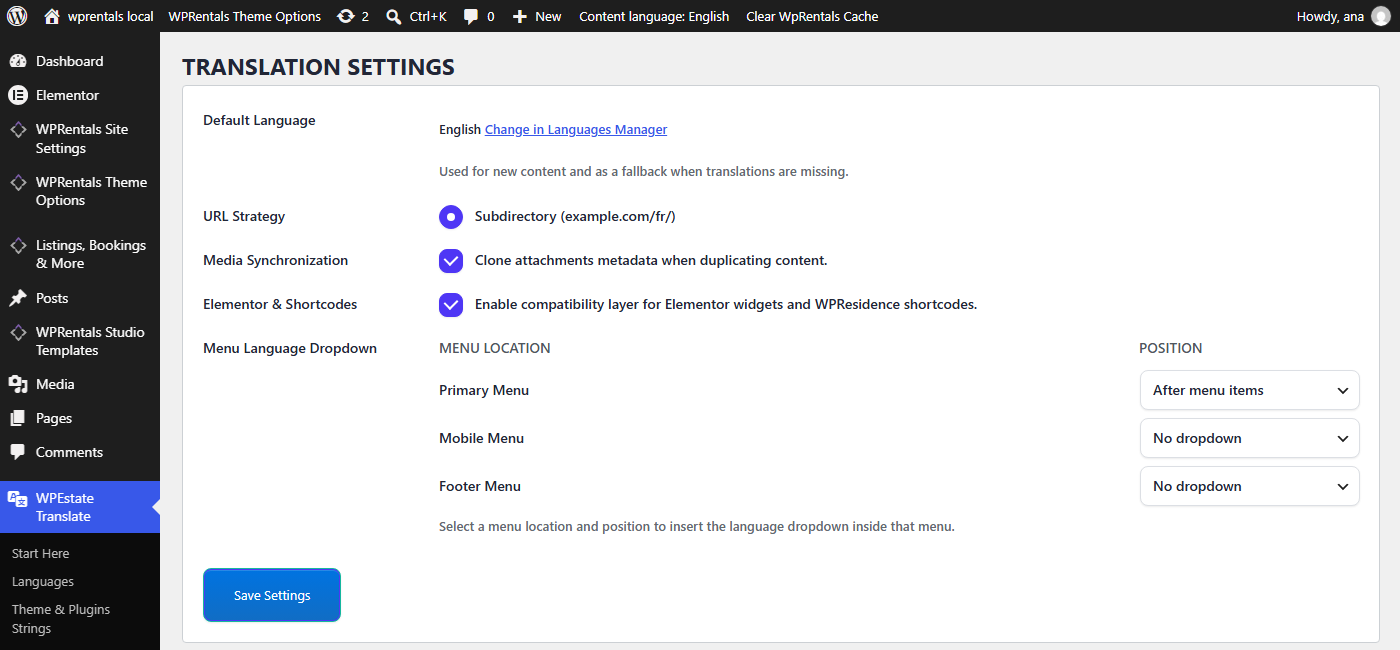Viewport: 1400px width, 650px height.
Task: Open Mobile Menu position dropdown
Action: 1249,438
